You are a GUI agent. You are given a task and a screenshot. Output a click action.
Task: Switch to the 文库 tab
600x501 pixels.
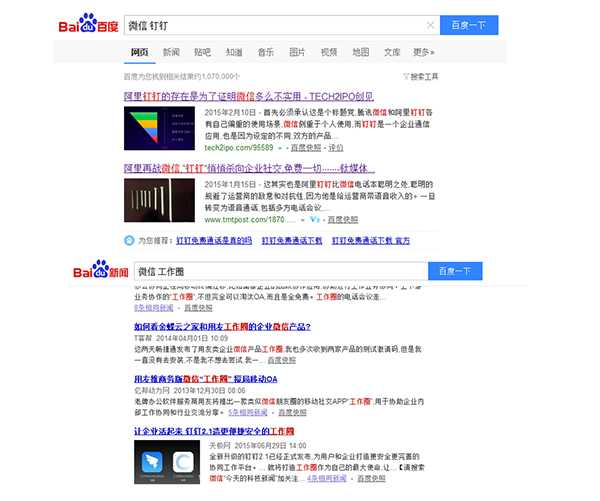coord(392,52)
